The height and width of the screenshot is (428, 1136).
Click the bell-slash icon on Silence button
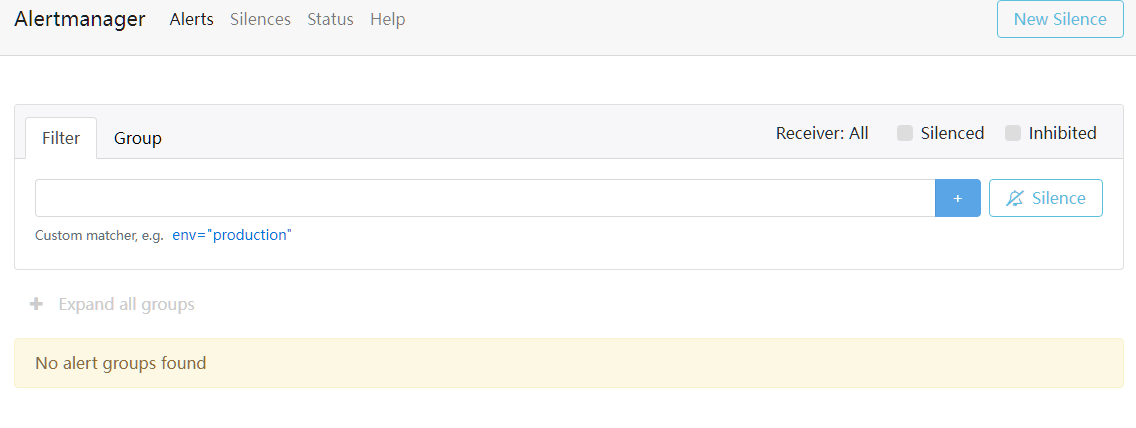(1015, 198)
